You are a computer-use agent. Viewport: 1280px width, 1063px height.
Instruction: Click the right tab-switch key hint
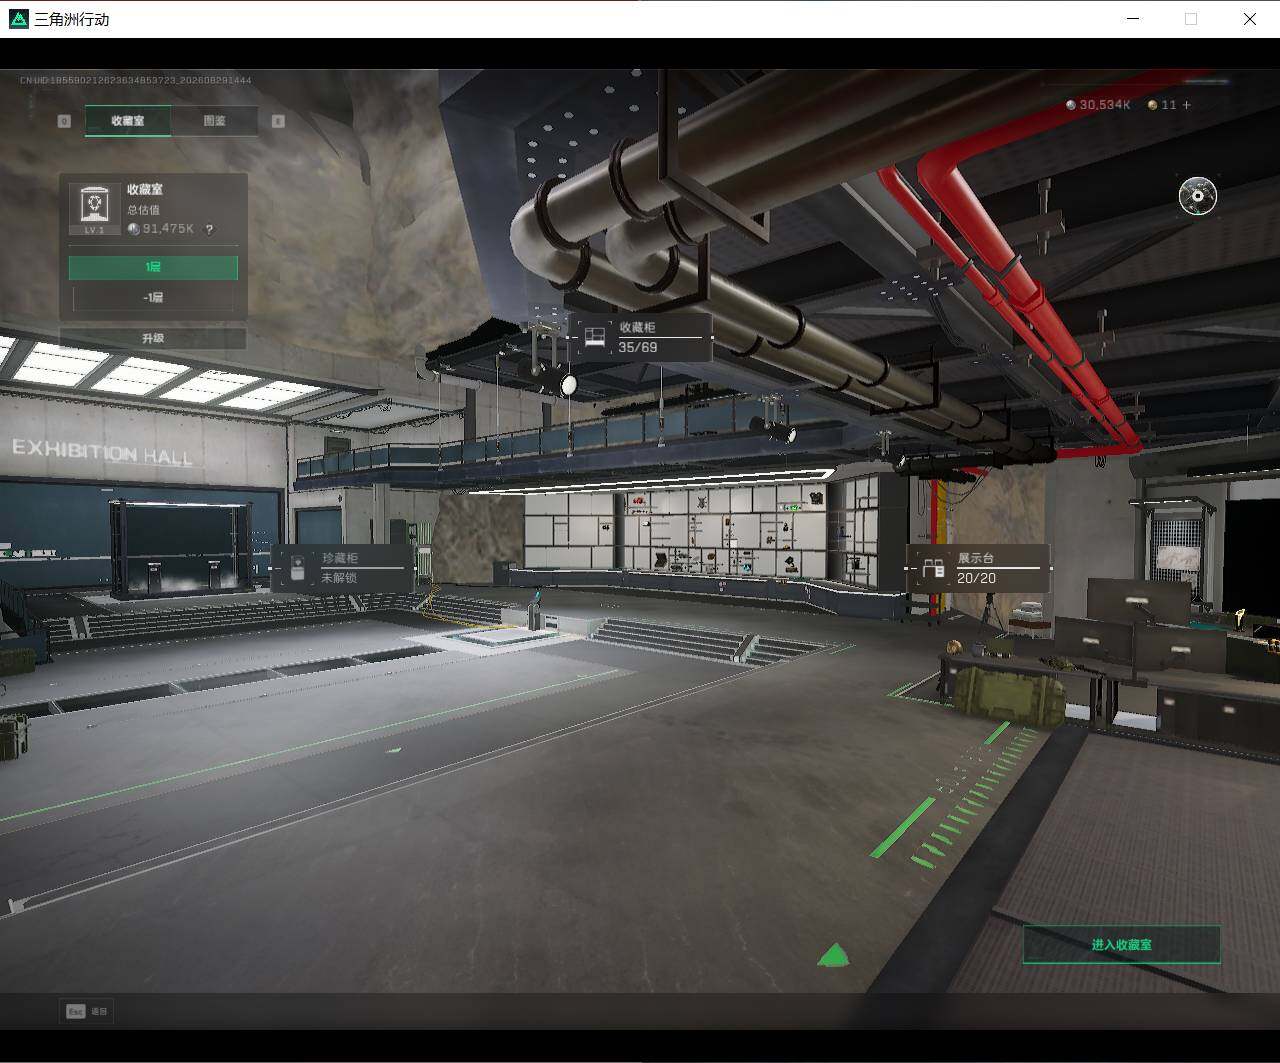coord(278,121)
